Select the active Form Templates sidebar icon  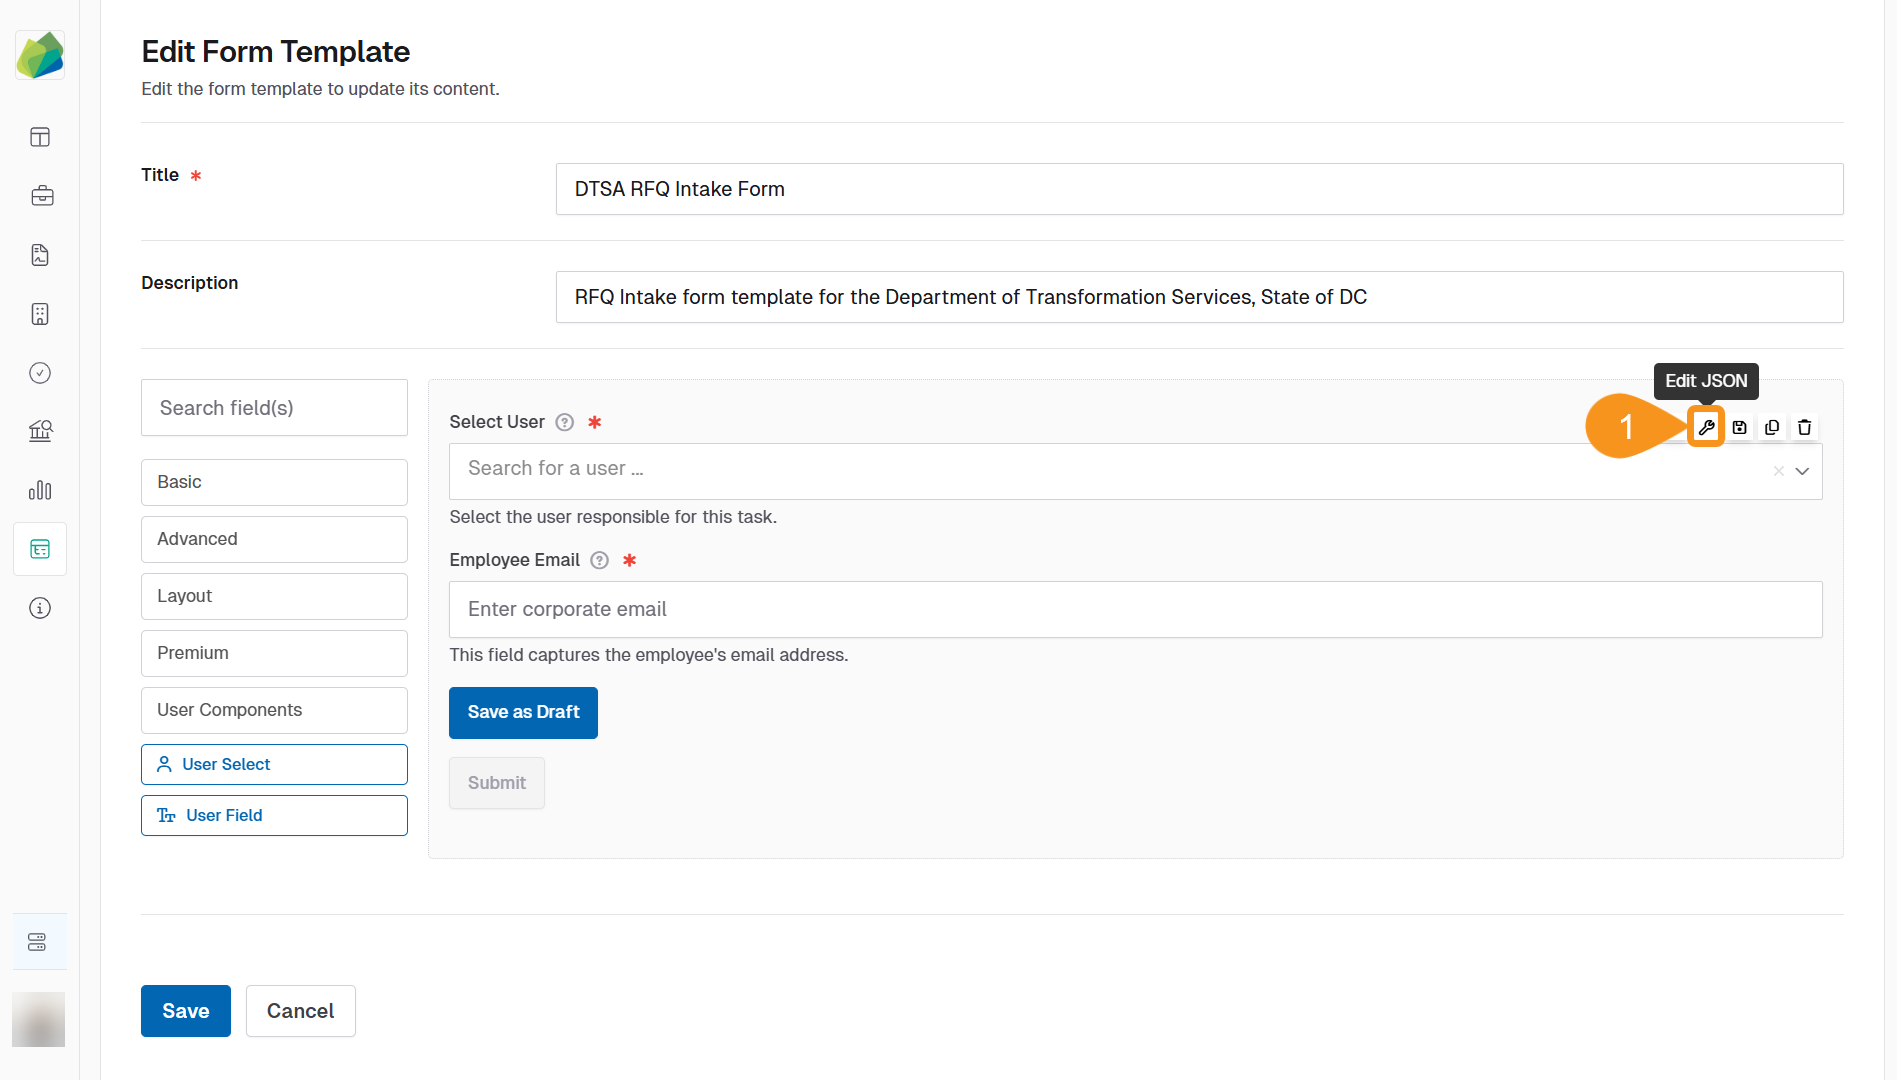click(39, 548)
